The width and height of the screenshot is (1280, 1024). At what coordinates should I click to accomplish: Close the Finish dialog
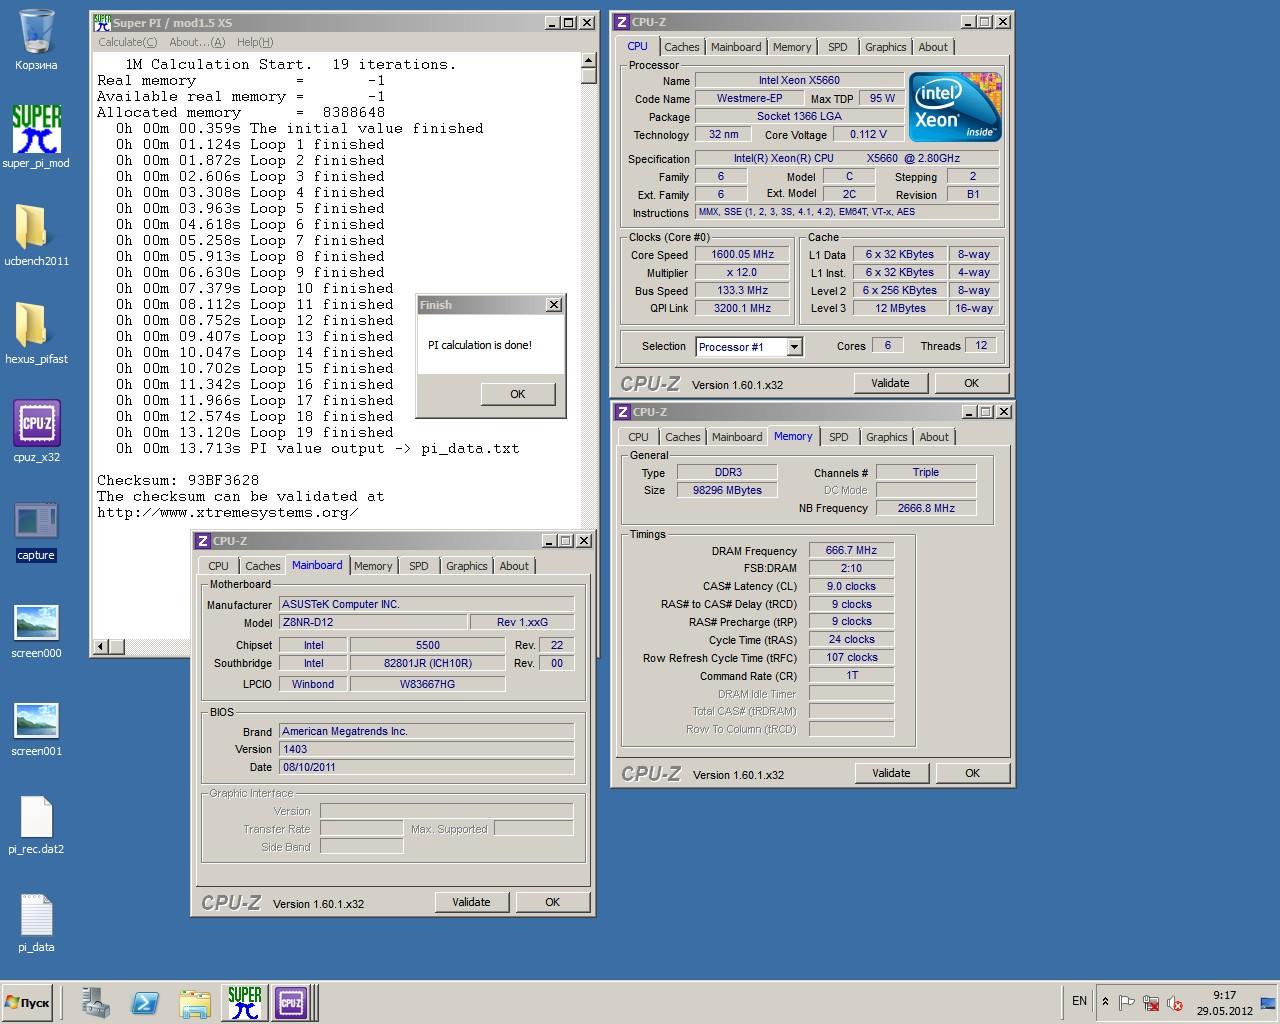(554, 305)
